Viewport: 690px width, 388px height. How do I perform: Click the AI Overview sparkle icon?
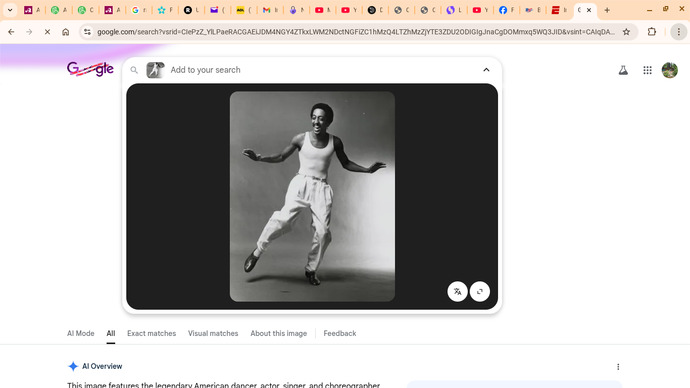click(x=73, y=366)
